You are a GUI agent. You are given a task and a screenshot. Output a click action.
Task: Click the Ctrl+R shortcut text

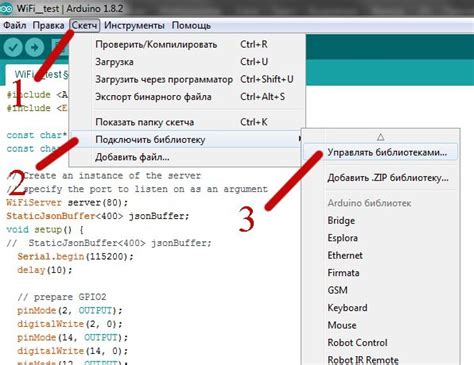pos(254,44)
